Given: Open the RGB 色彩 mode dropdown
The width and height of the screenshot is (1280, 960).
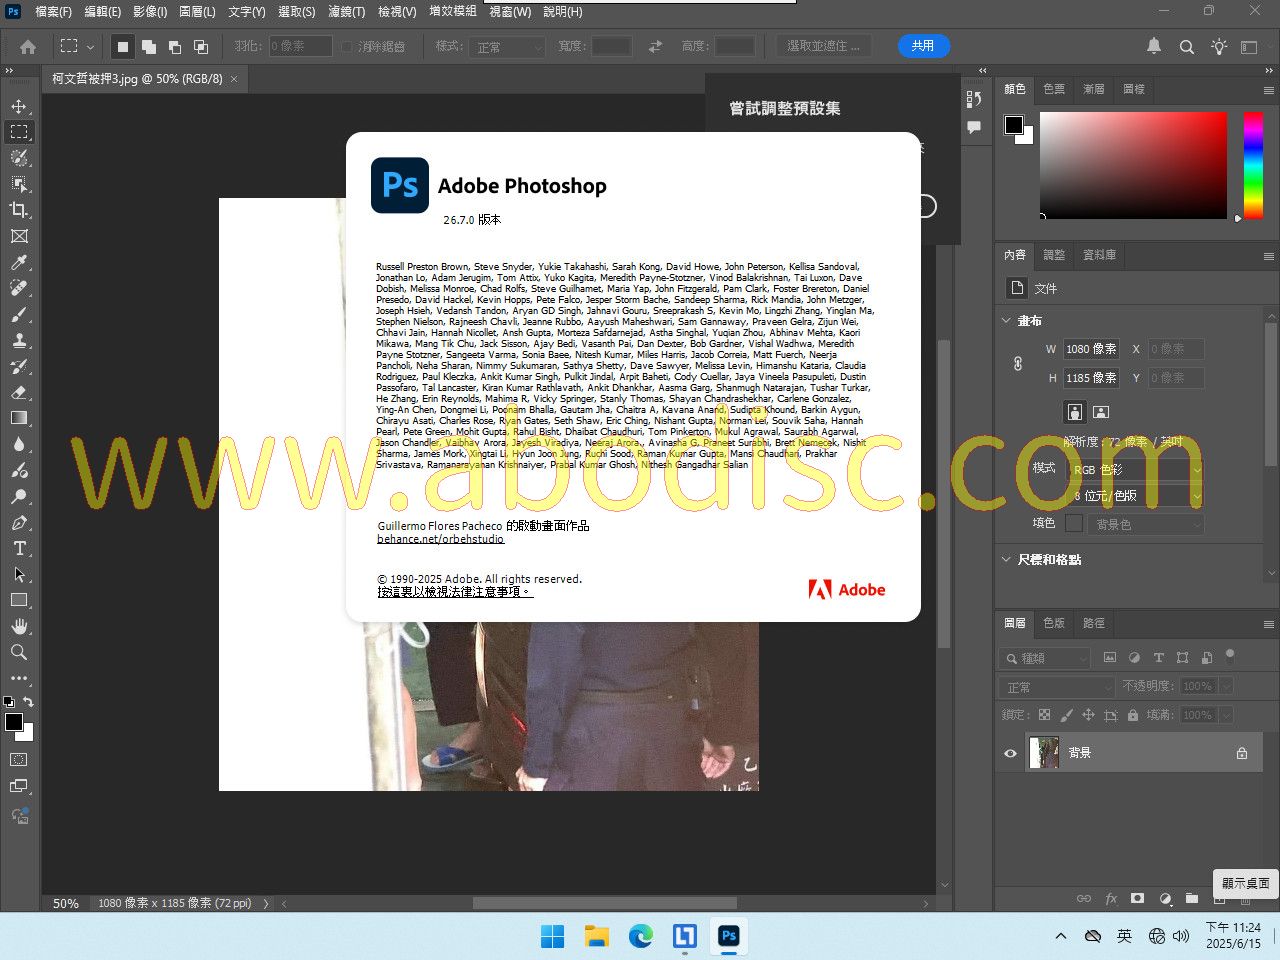Looking at the screenshot, I should click(1136, 469).
